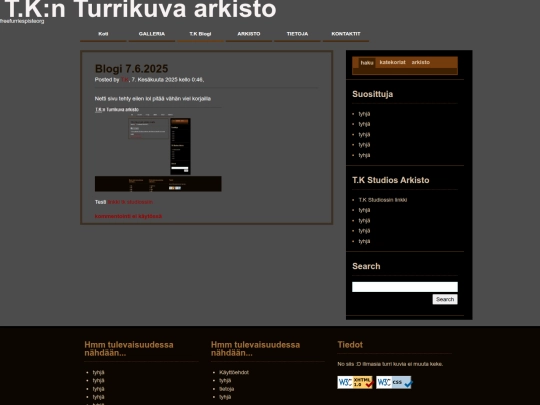The width and height of the screenshot is (540, 405).
Task: Click the Suosittuja sidebar heading
Action: point(372,94)
